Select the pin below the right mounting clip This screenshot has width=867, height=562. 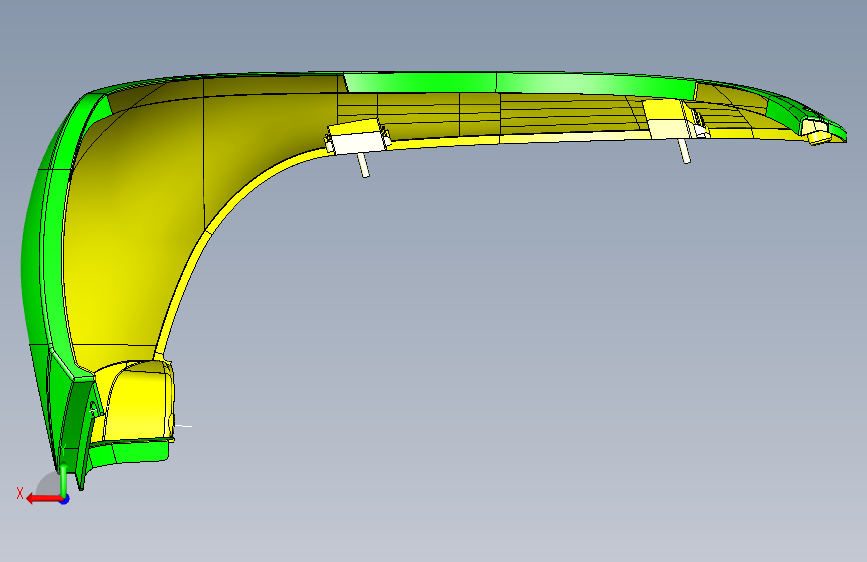(x=685, y=151)
